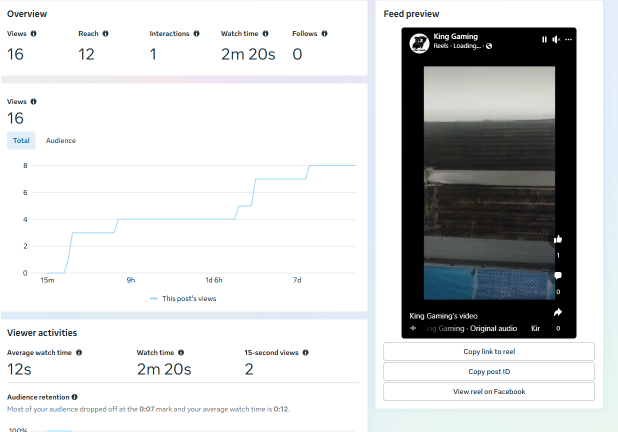Switch to the Audience tab

[61, 140]
